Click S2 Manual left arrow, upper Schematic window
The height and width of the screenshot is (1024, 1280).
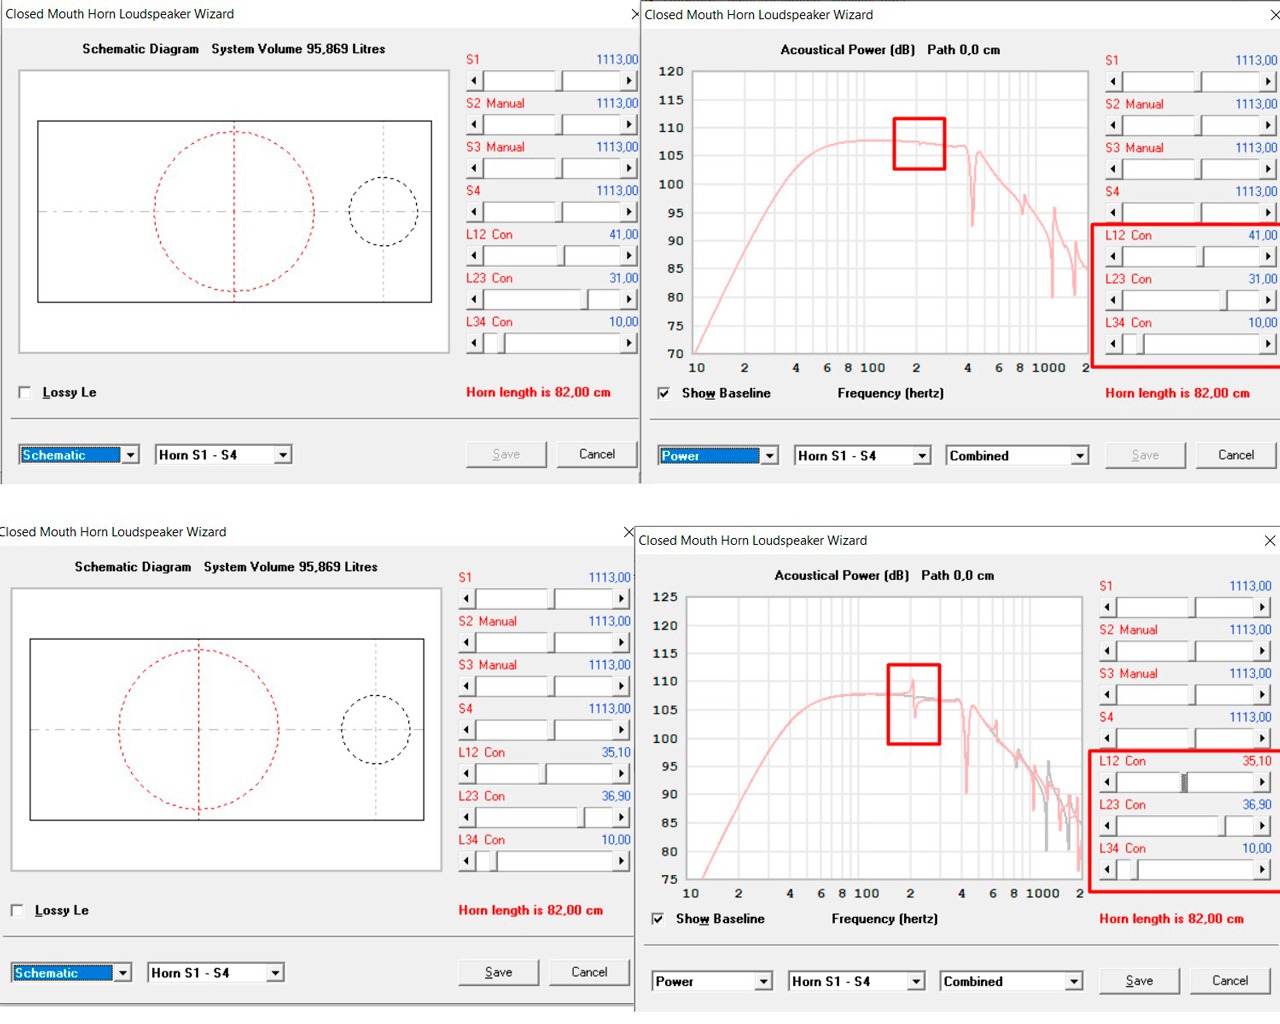474,125
